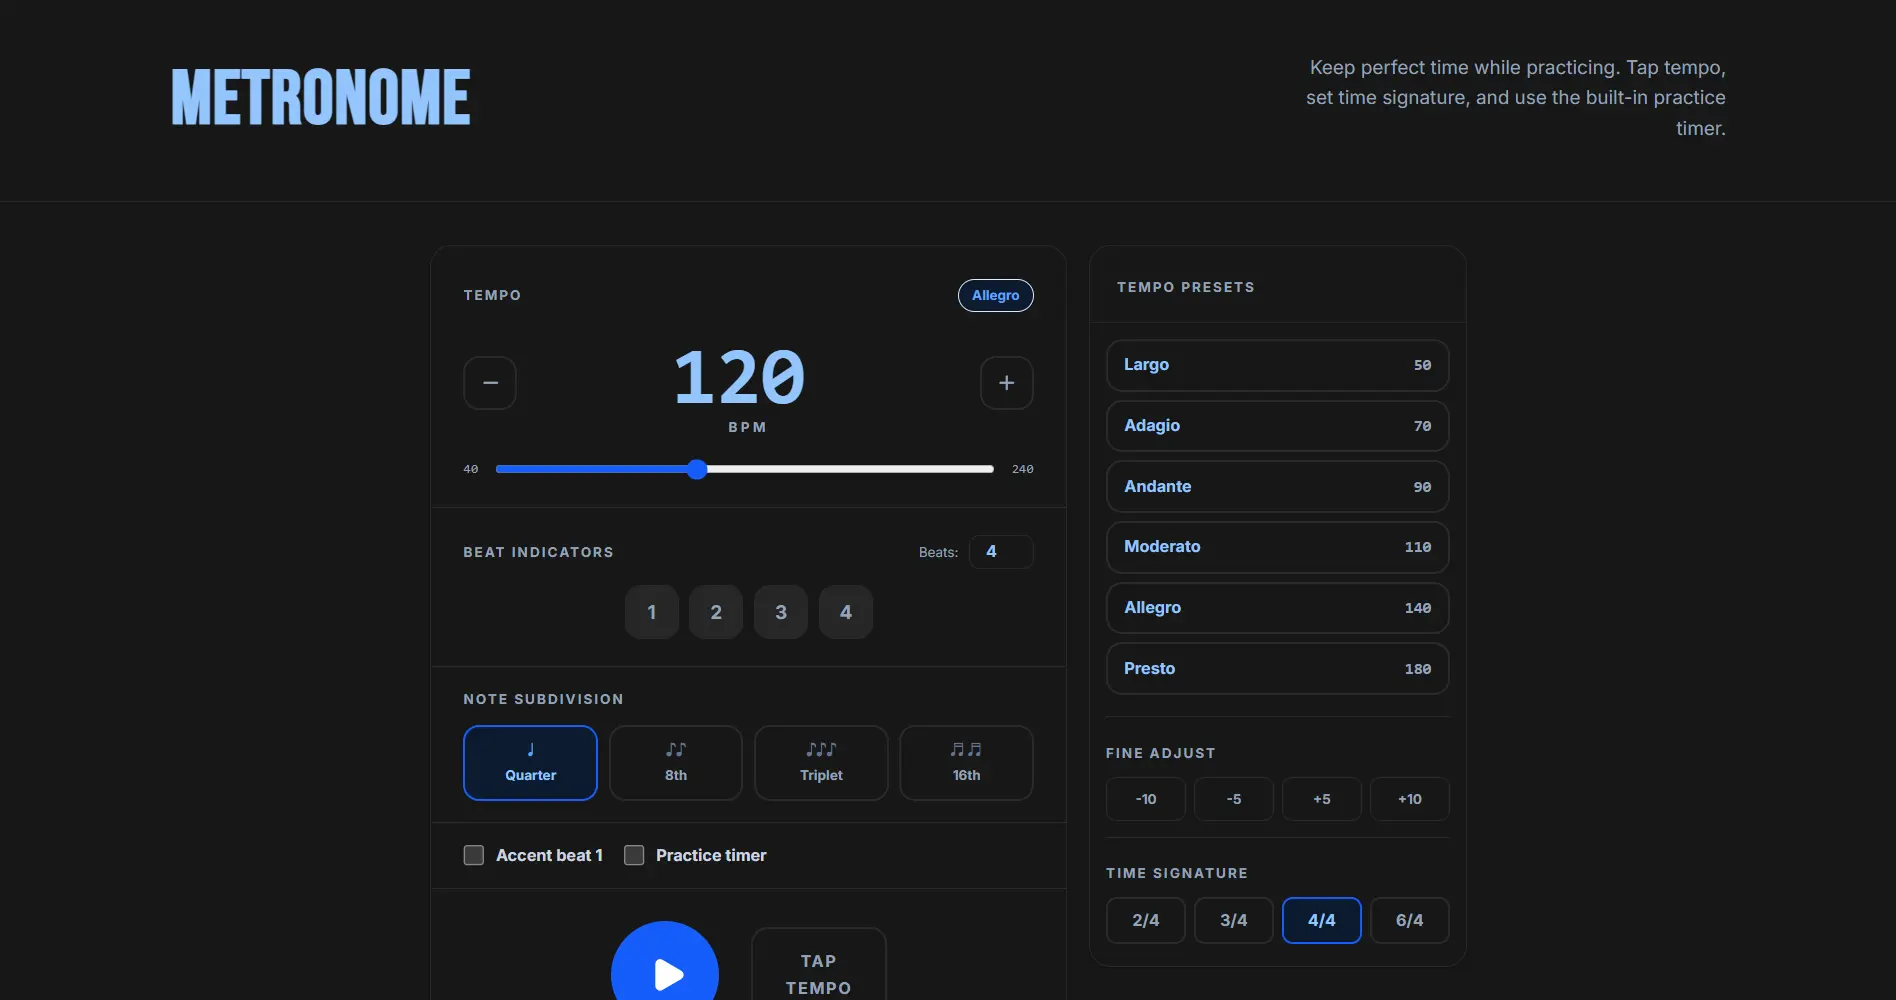Screen dimensions: 1896x1000
Task: Click the METRONOME title
Action: tap(321, 97)
